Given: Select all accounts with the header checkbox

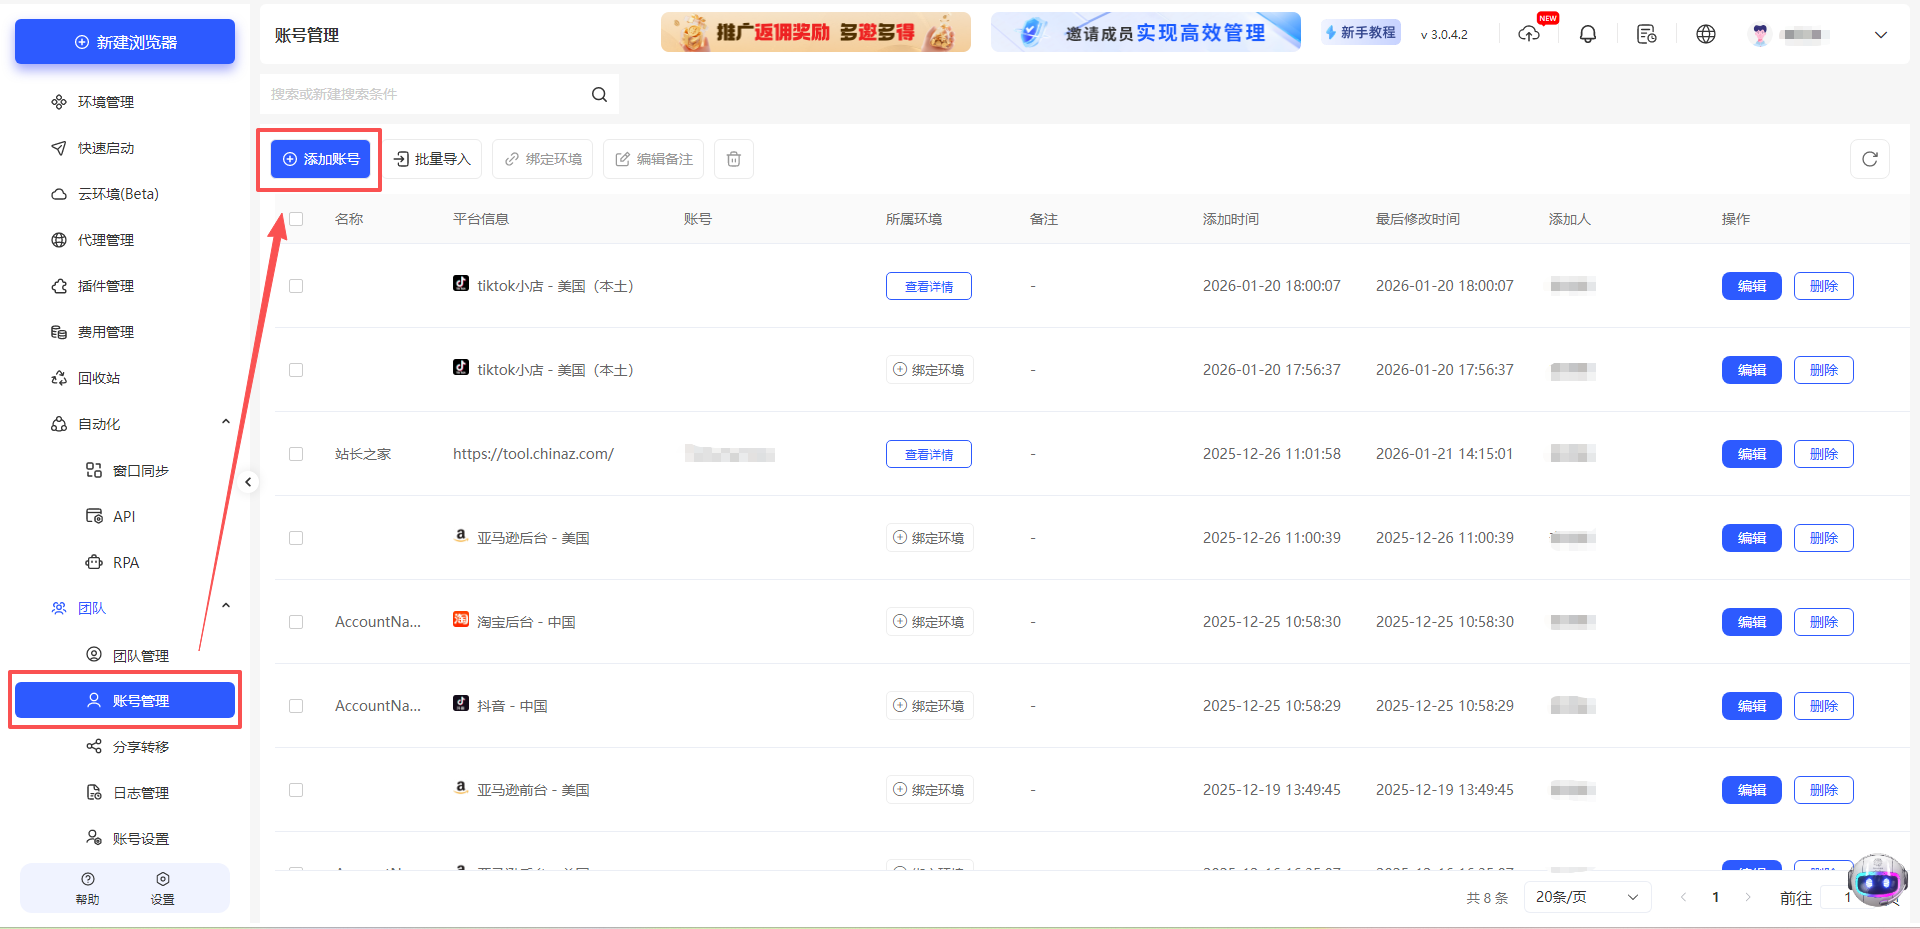Looking at the screenshot, I should [296, 218].
